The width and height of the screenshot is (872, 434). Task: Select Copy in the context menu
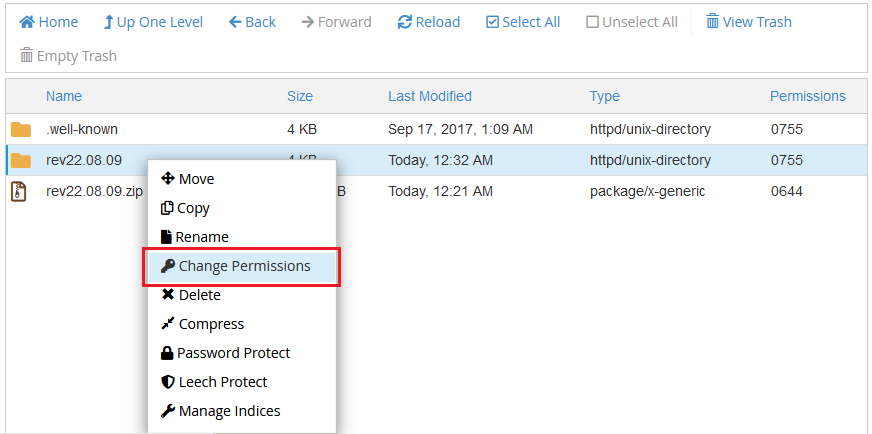point(185,208)
